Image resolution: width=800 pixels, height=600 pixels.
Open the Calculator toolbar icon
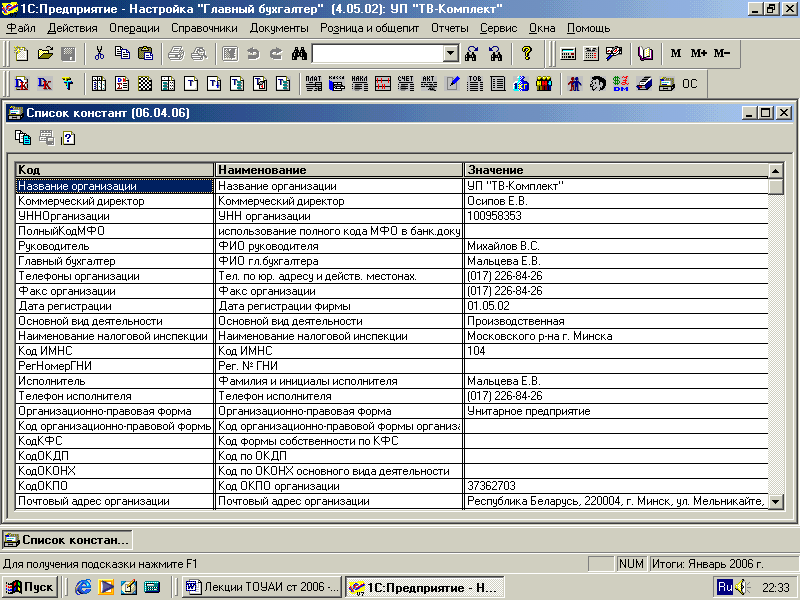(x=568, y=53)
